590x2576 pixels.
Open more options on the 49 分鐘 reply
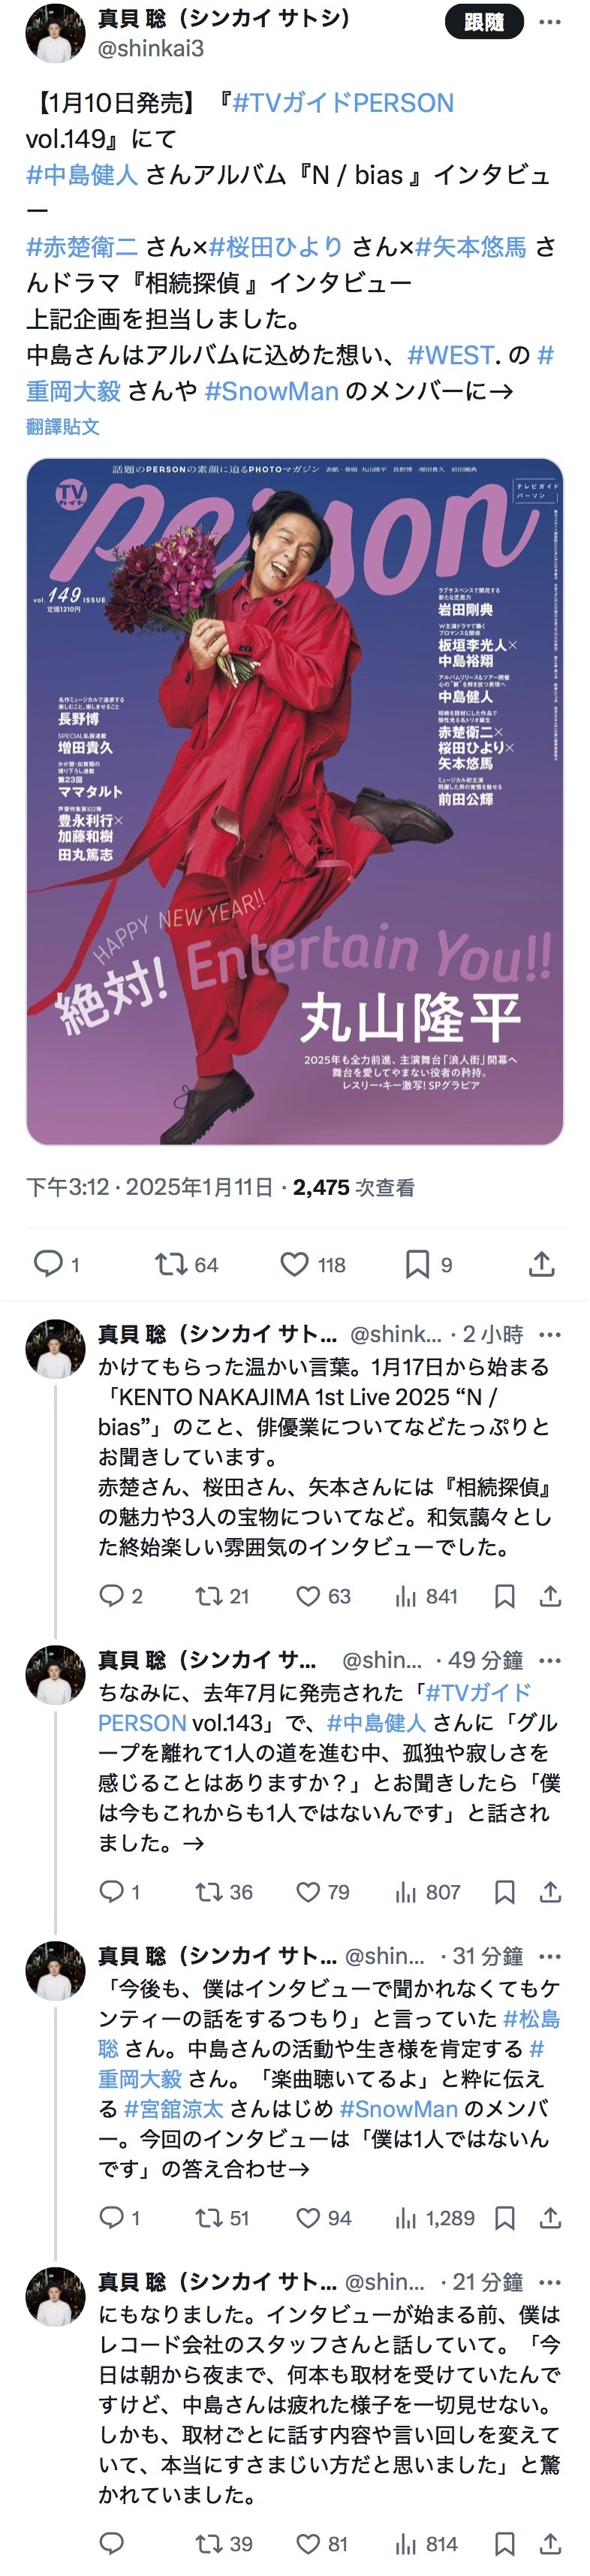coord(550,1660)
